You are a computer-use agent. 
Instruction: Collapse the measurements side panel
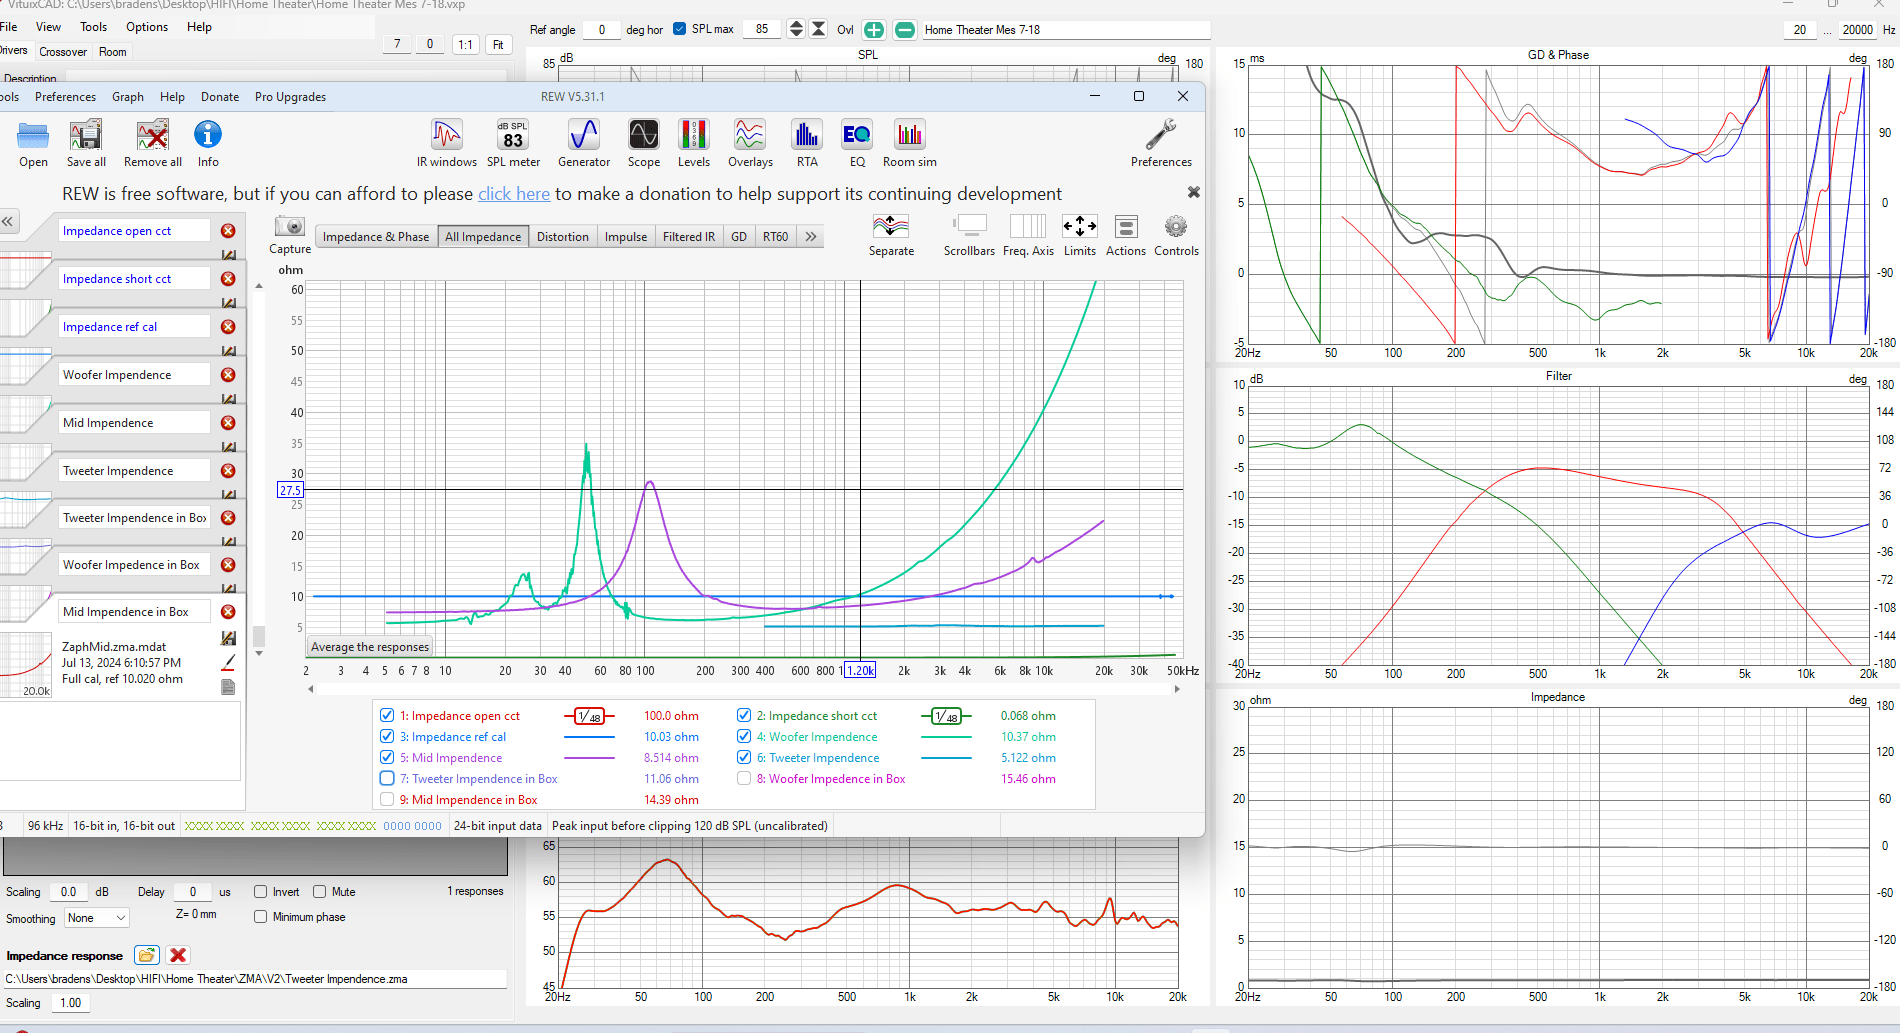(8, 222)
